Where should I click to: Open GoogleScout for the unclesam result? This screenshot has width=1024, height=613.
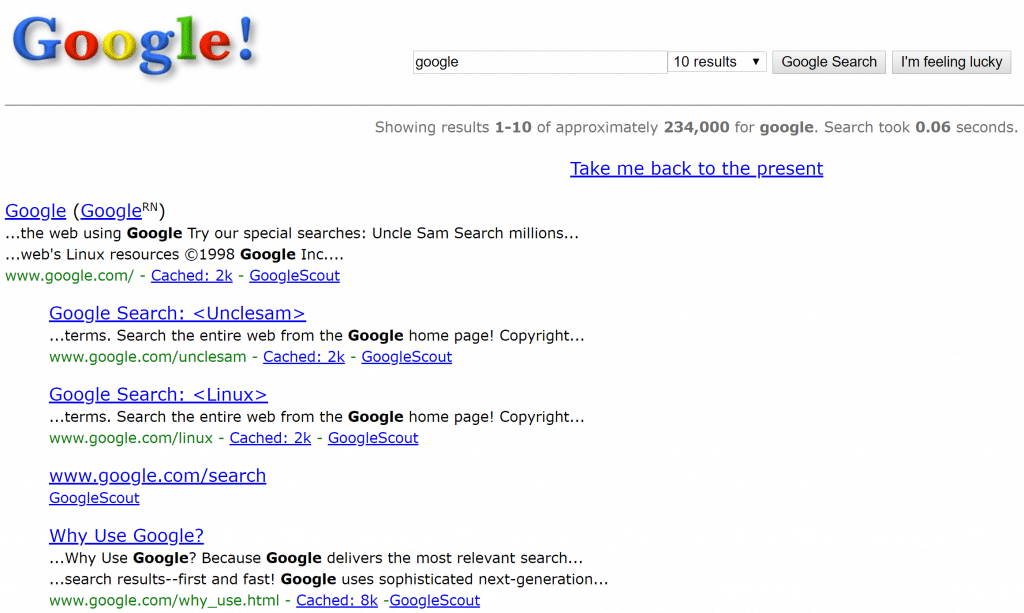(x=407, y=357)
